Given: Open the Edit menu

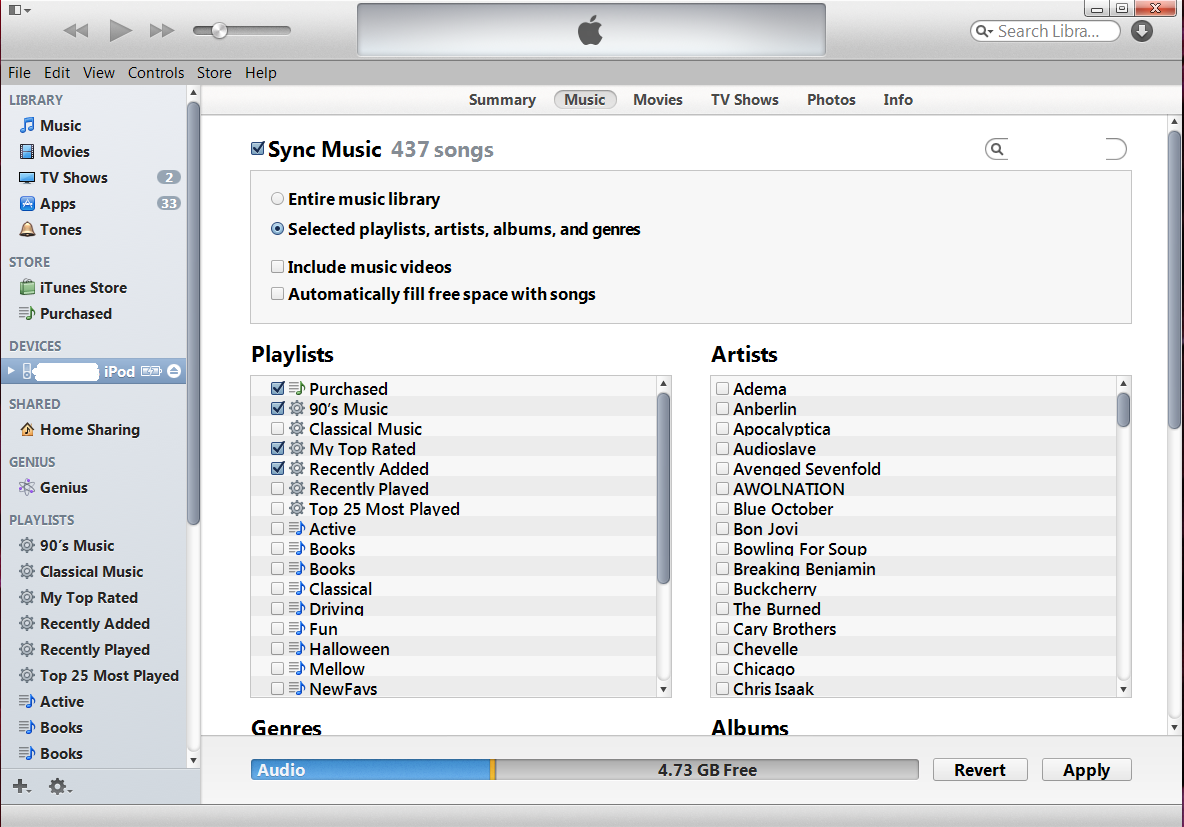Looking at the screenshot, I should pos(57,73).
